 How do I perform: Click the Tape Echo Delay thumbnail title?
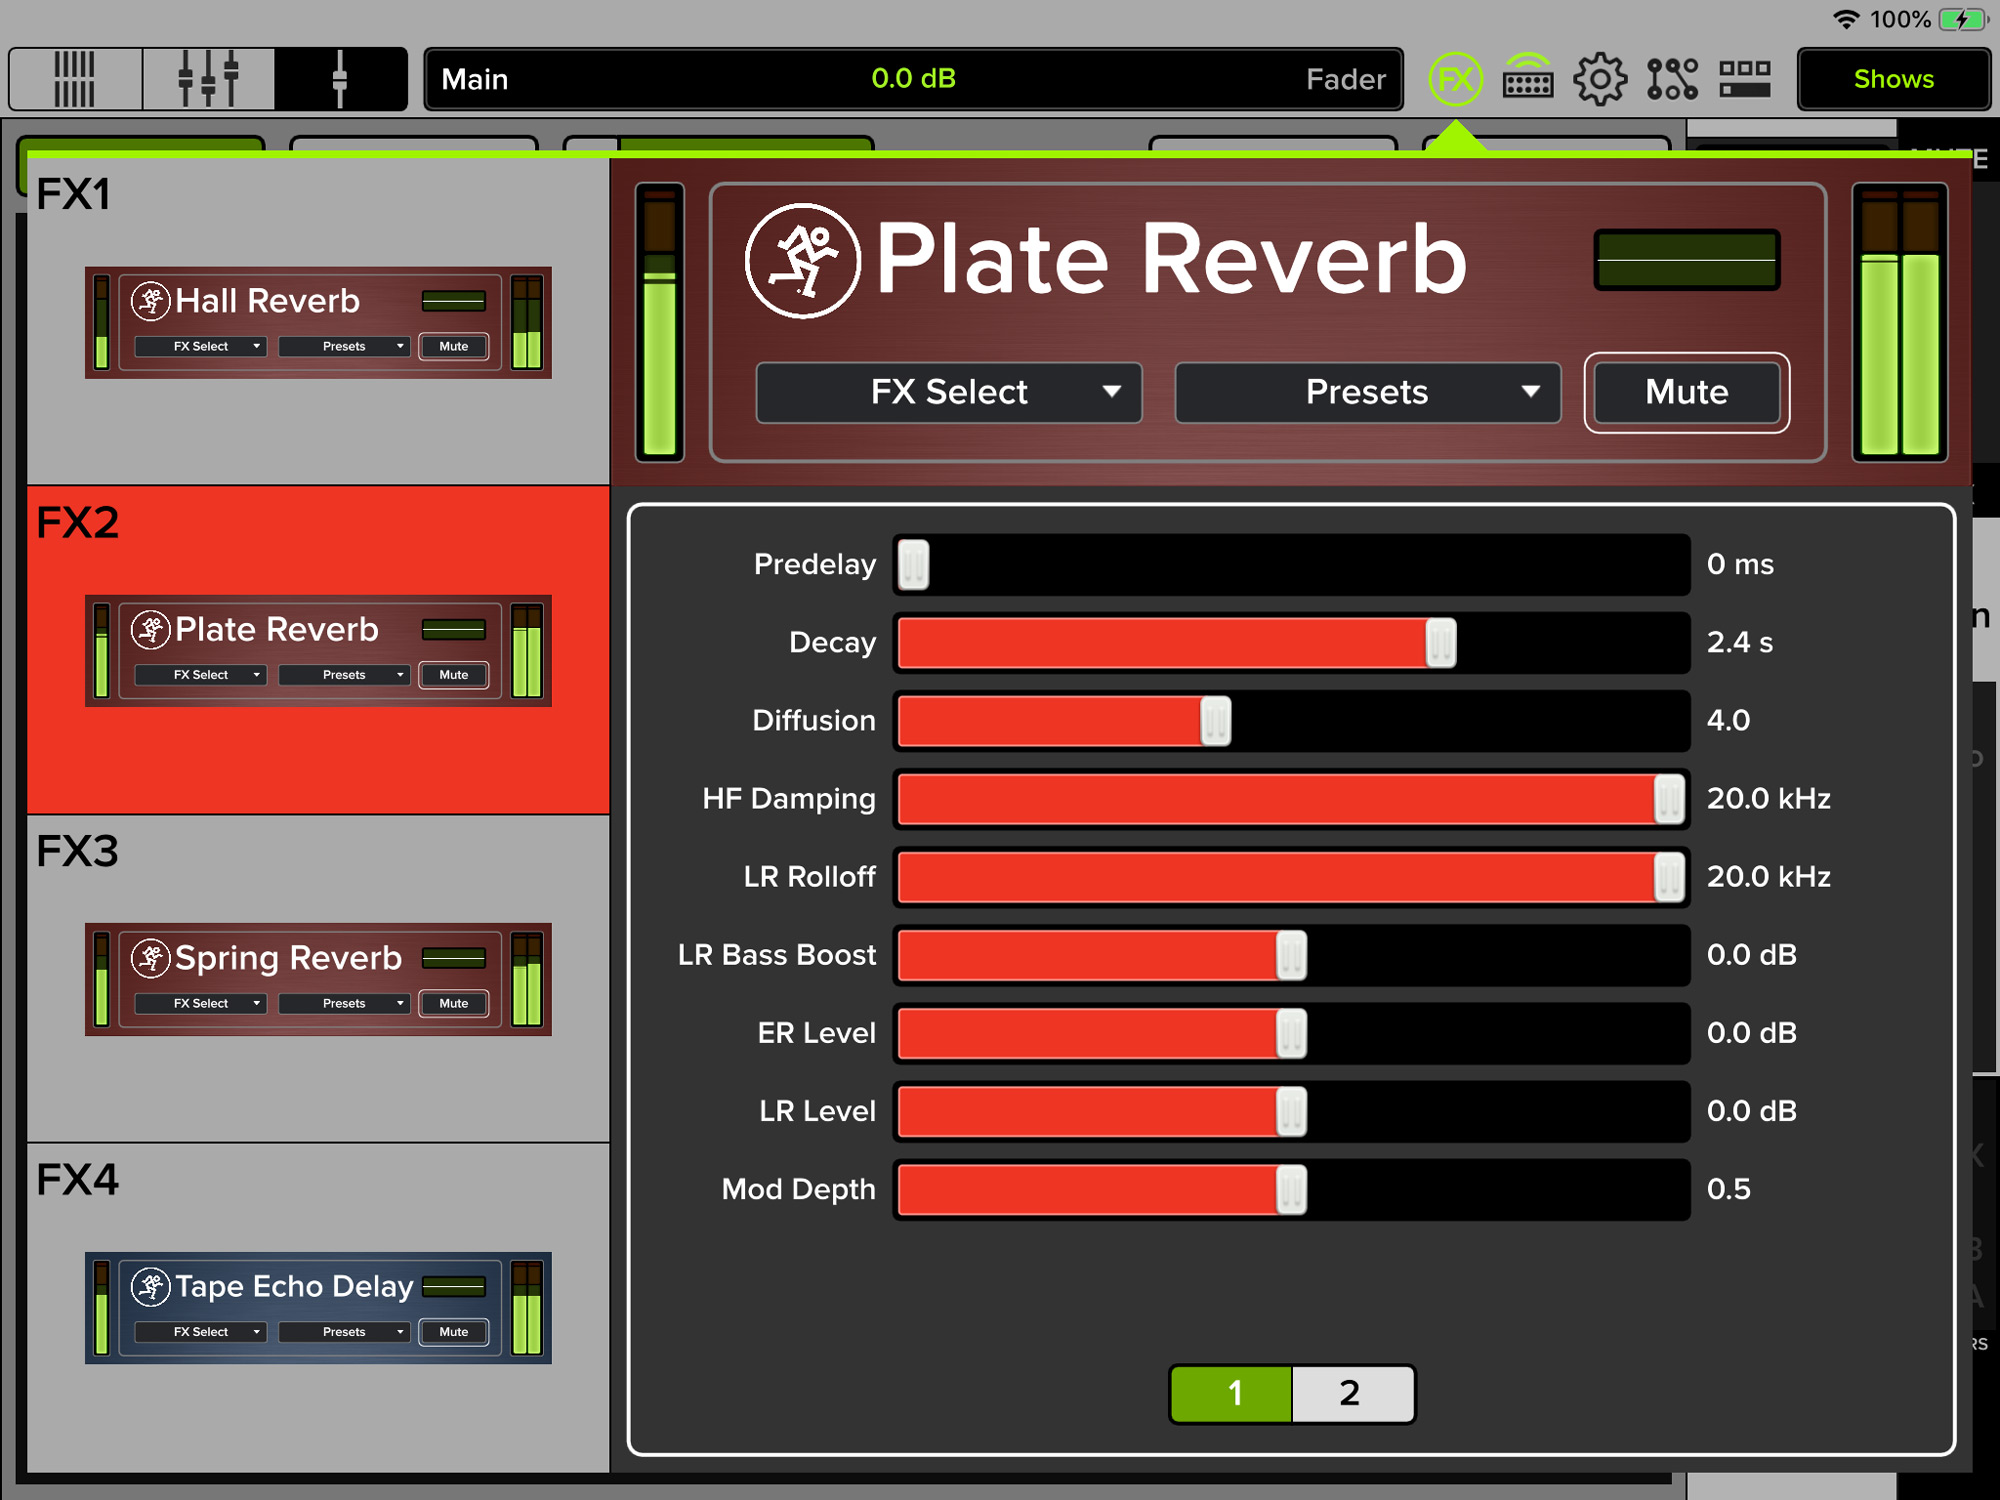point(294,1287)
